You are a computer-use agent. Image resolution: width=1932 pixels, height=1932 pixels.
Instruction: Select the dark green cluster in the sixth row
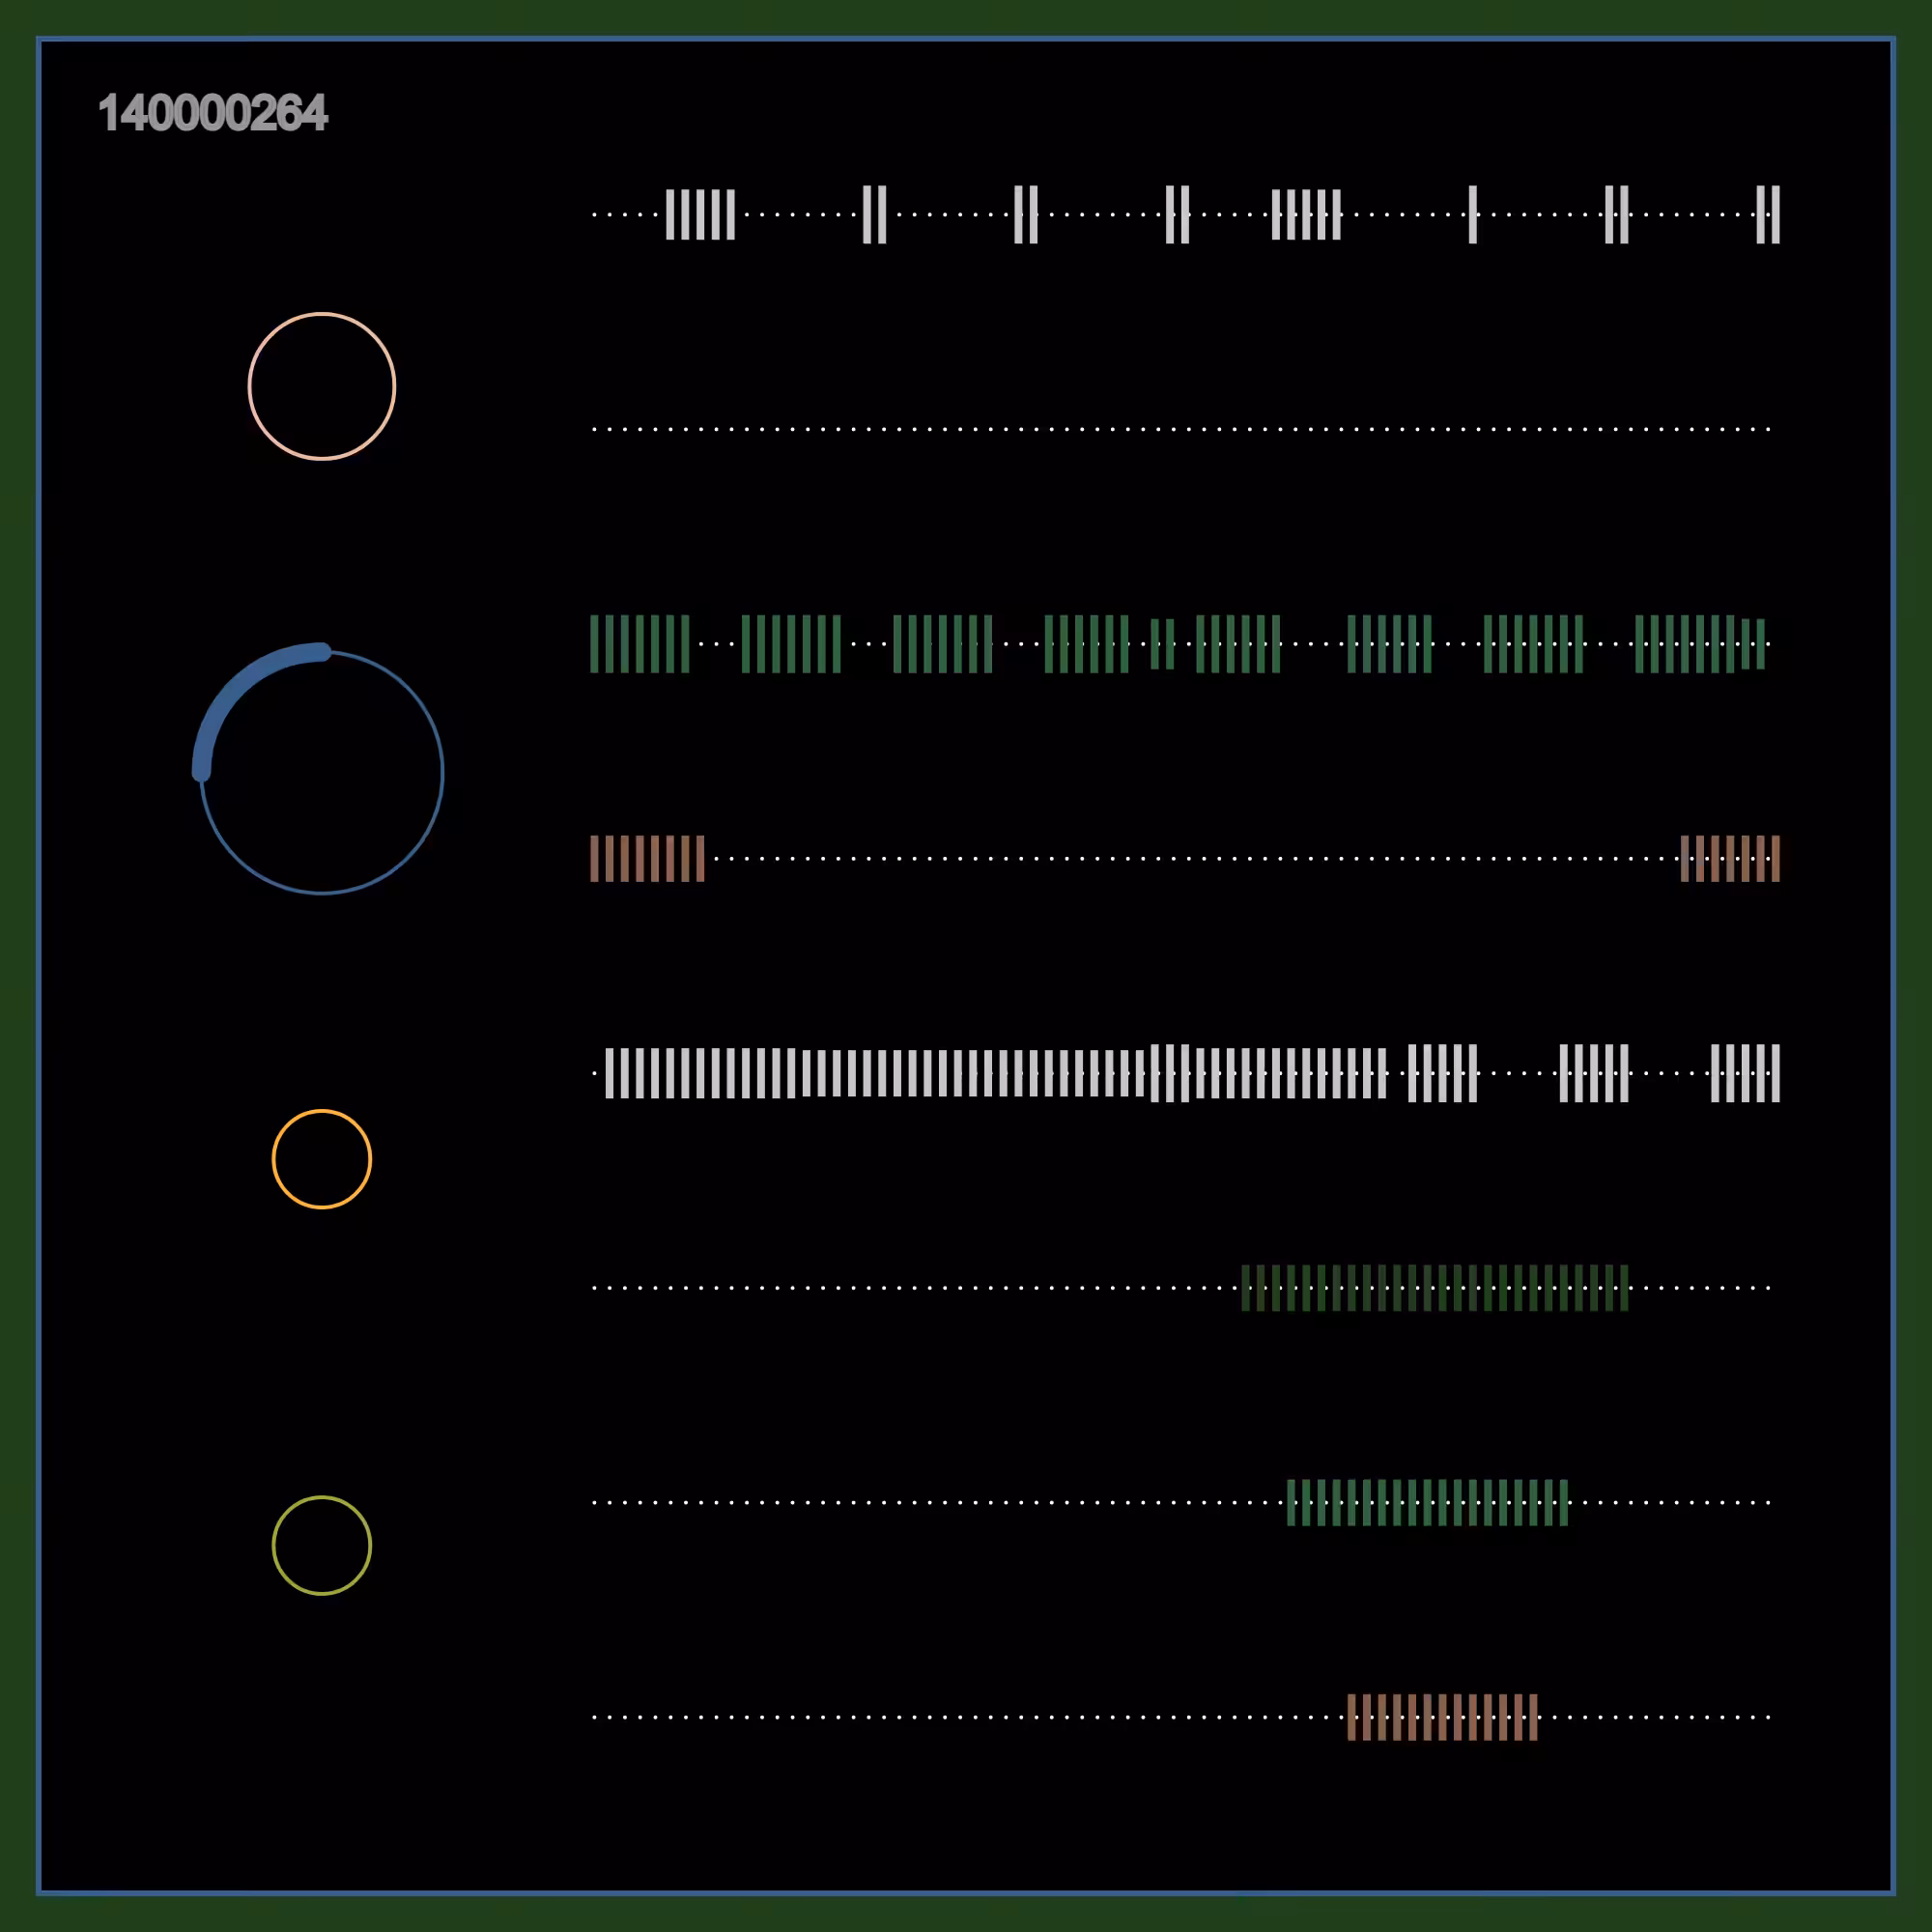pos(1435,1288)
